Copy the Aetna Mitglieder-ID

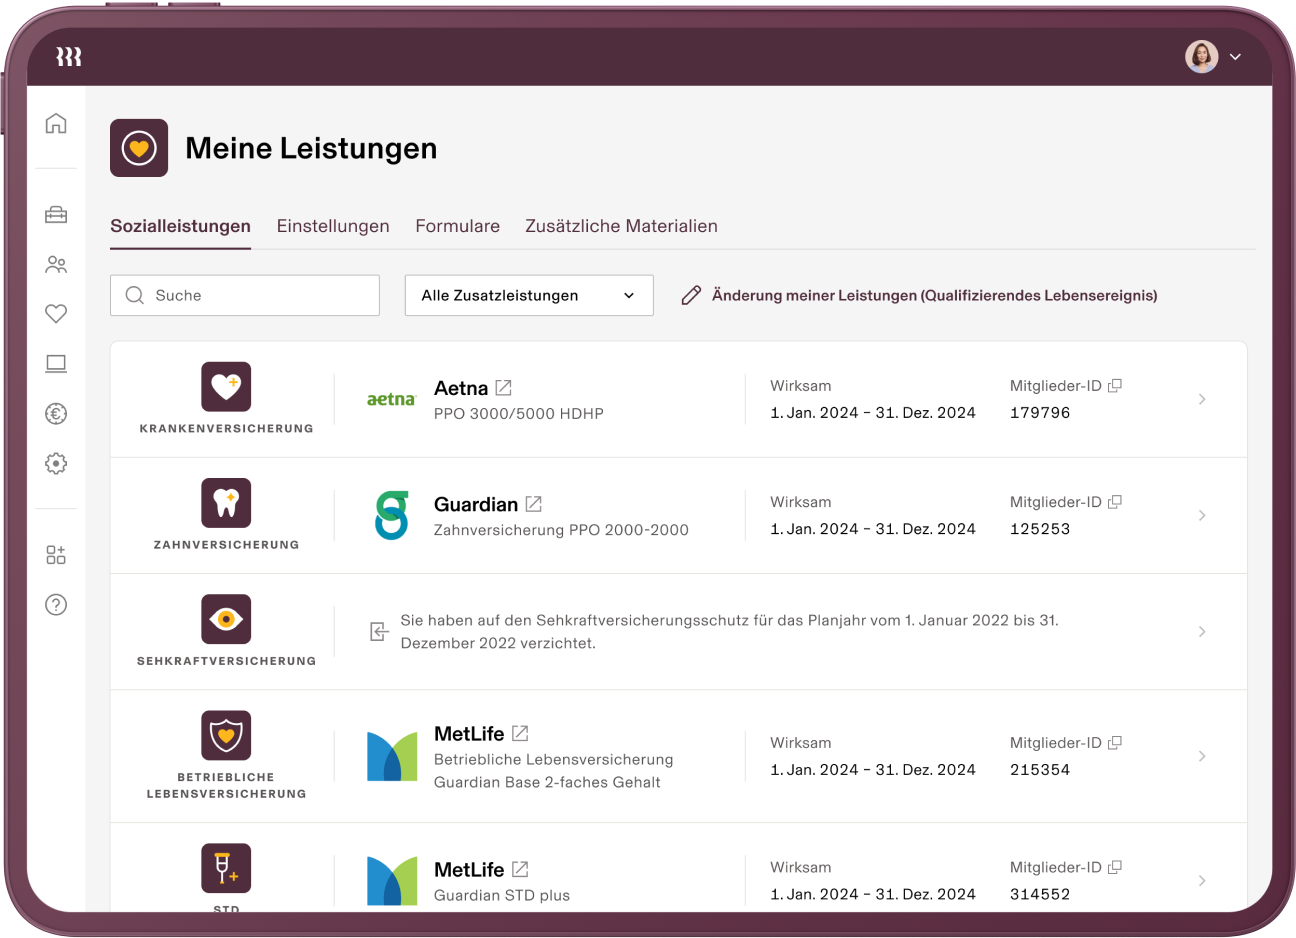click(1115, 386)
